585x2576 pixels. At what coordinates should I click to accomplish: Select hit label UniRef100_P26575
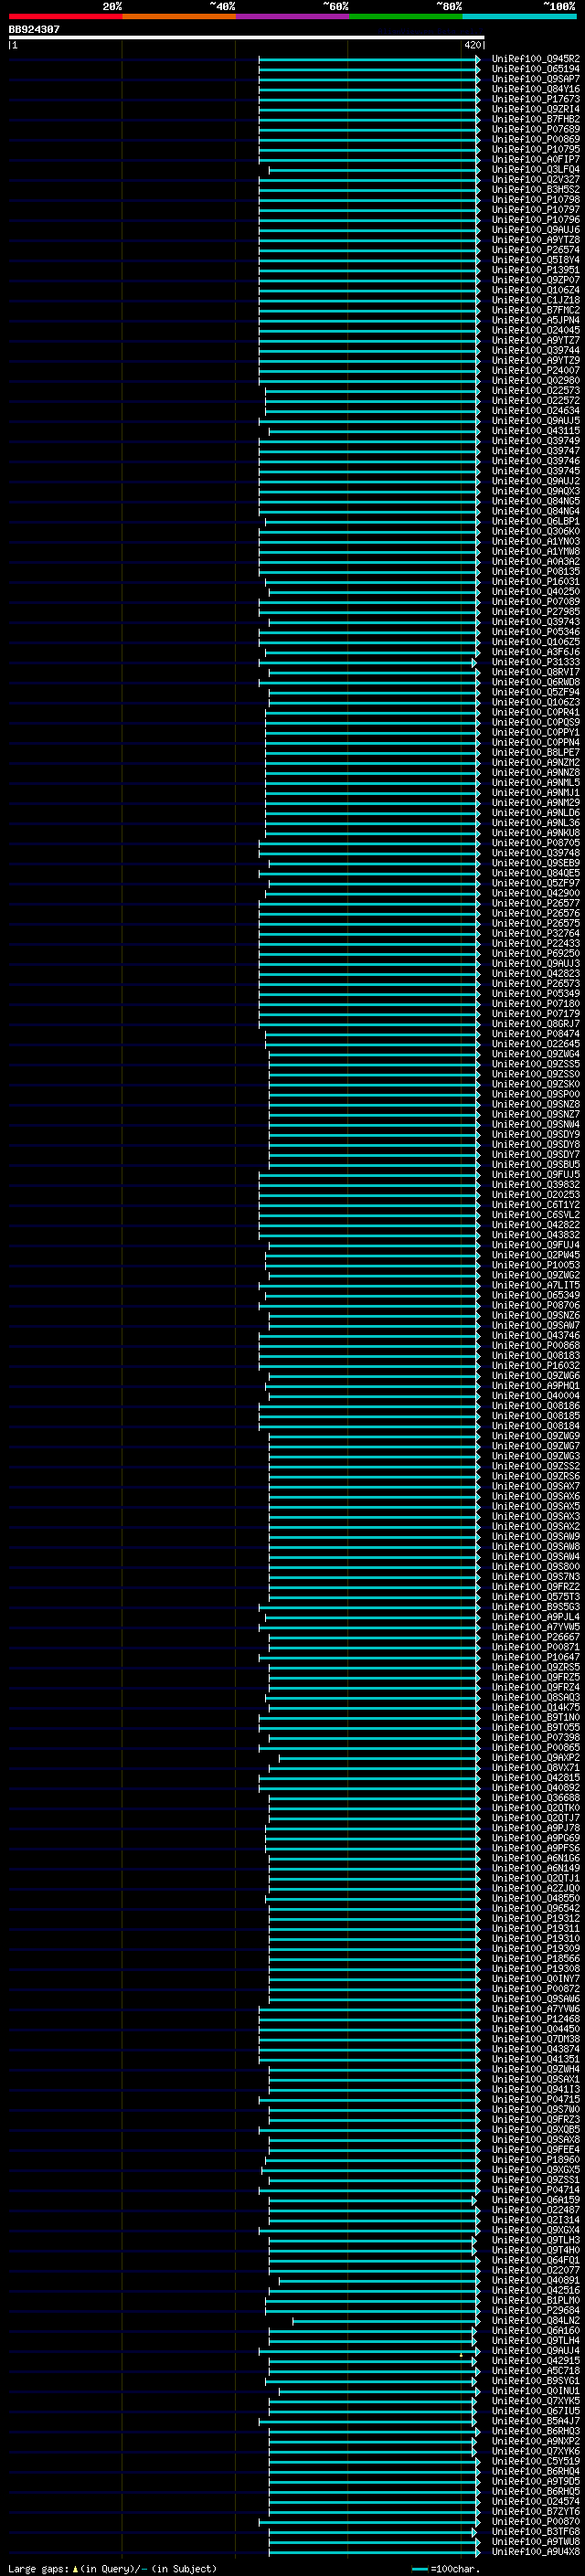pyautogui.click(x=535, y=923)
